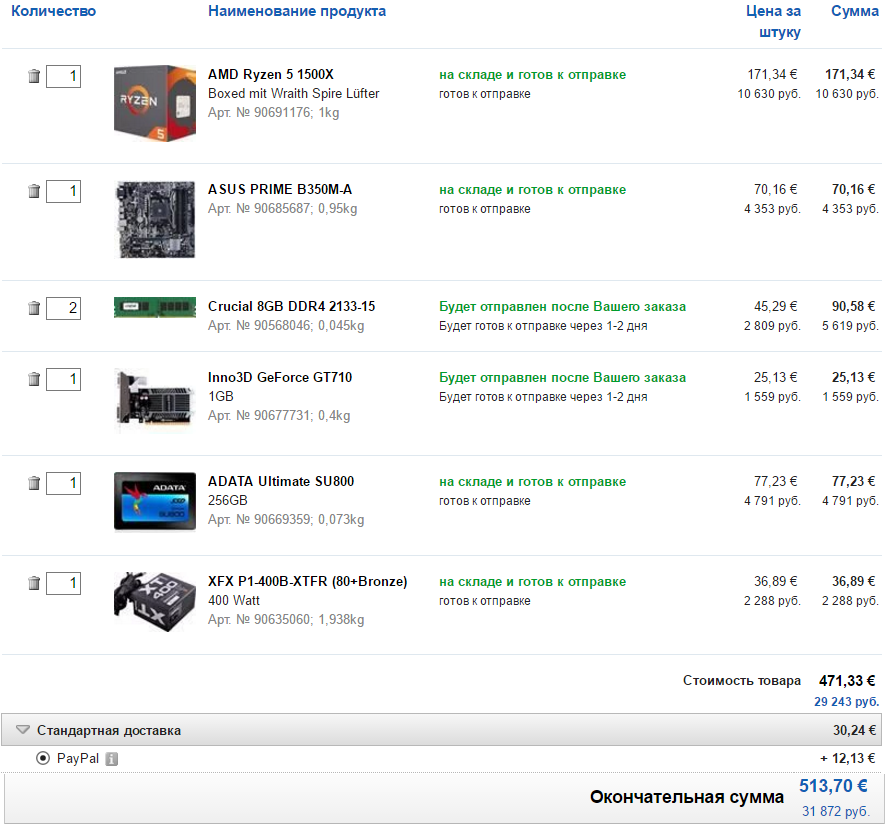
Task: Click the Количество column header
Action: point(54,11)
